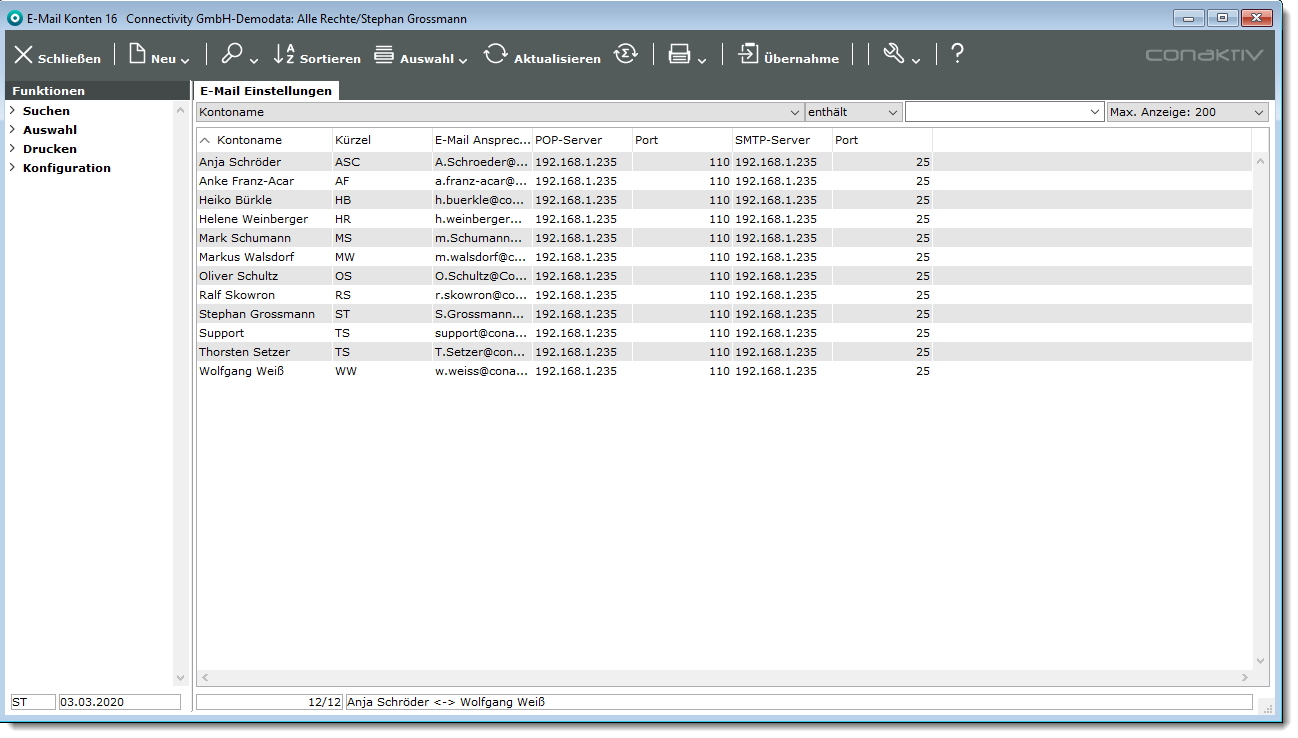Click the question mark help icon

(957, 54)
